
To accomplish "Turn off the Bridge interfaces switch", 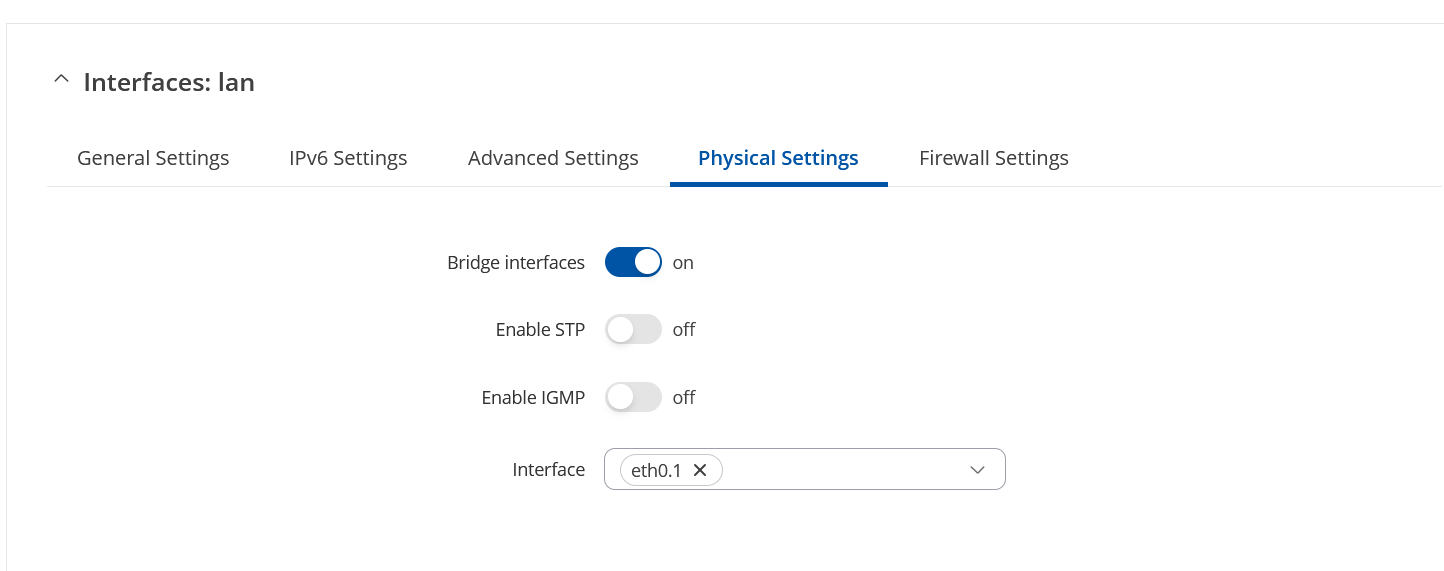I will click(x=633, y=263).
